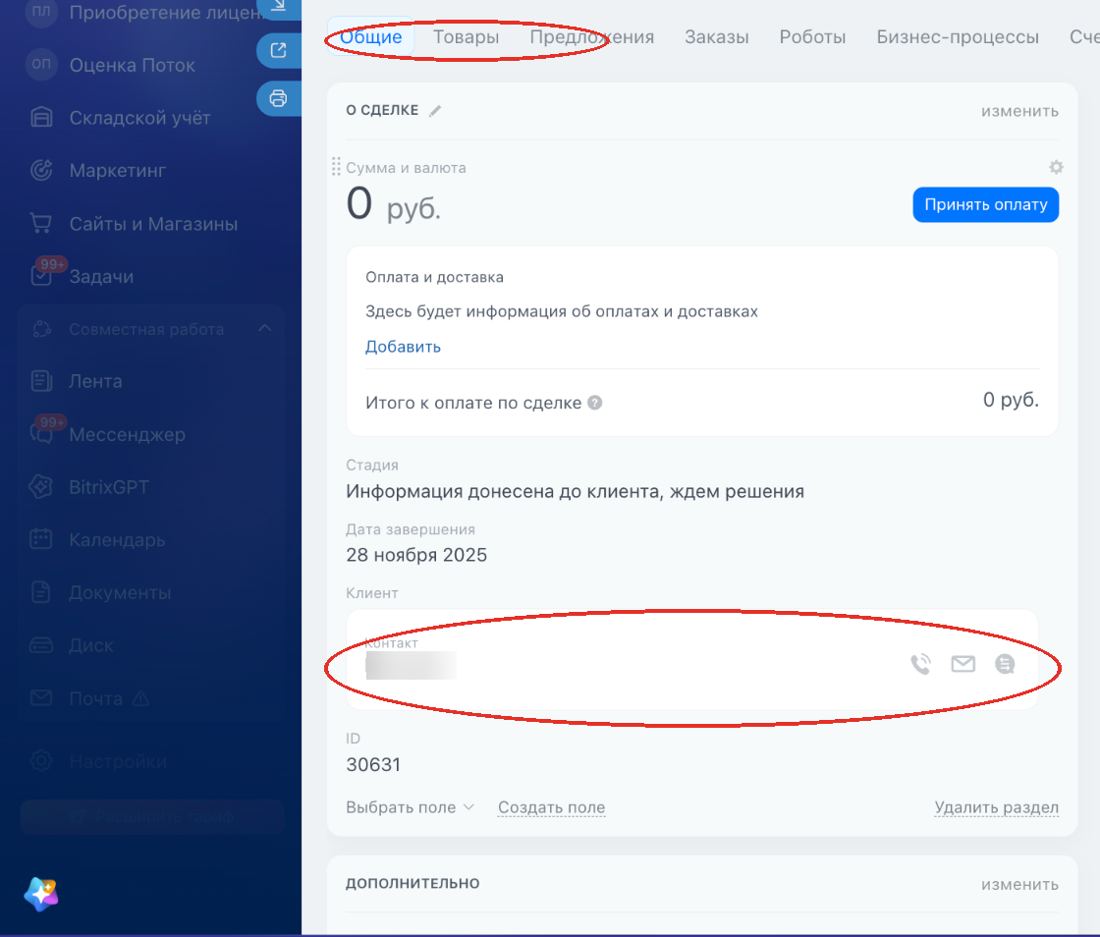
Task: Expand the Выбрать поле dropdown
Action: click(410, 807)
